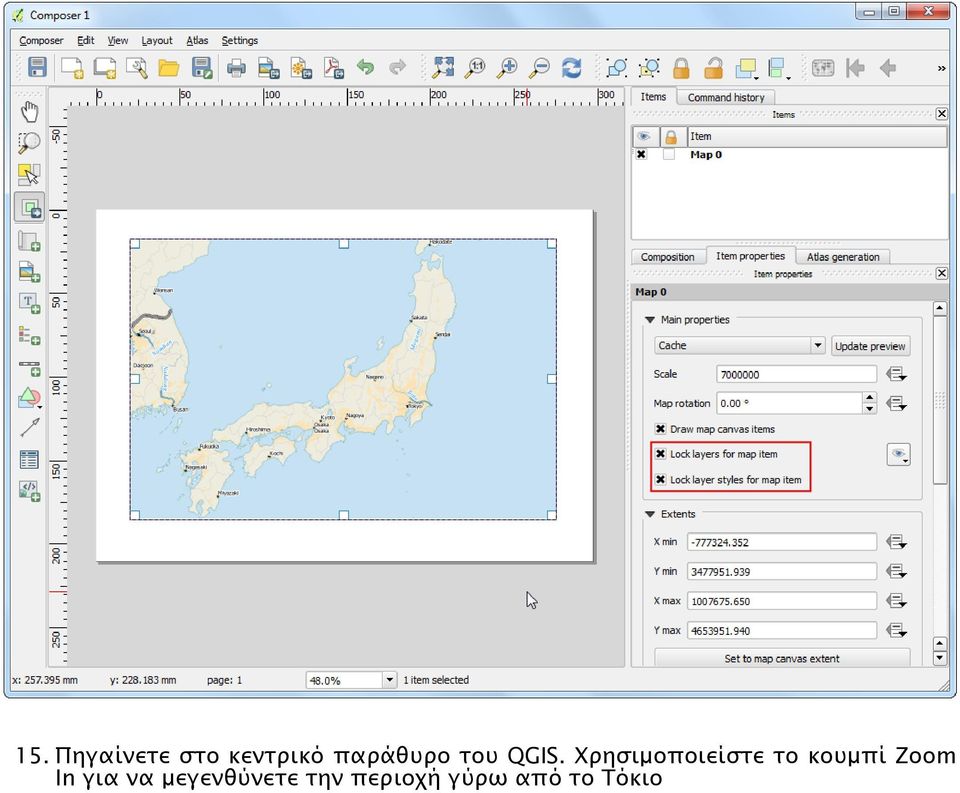Click the Zoom in toolbar icon

(x=508, y=67)
